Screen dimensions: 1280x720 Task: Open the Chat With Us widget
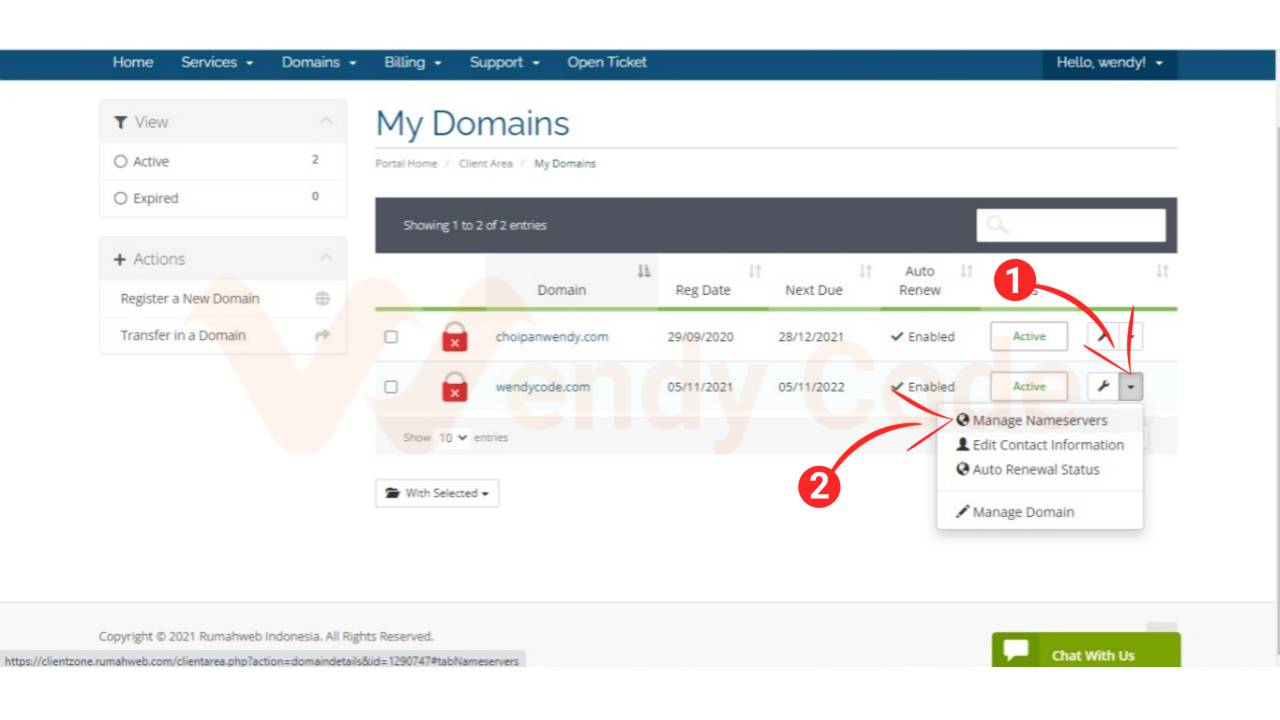(x=1086, y=650)
